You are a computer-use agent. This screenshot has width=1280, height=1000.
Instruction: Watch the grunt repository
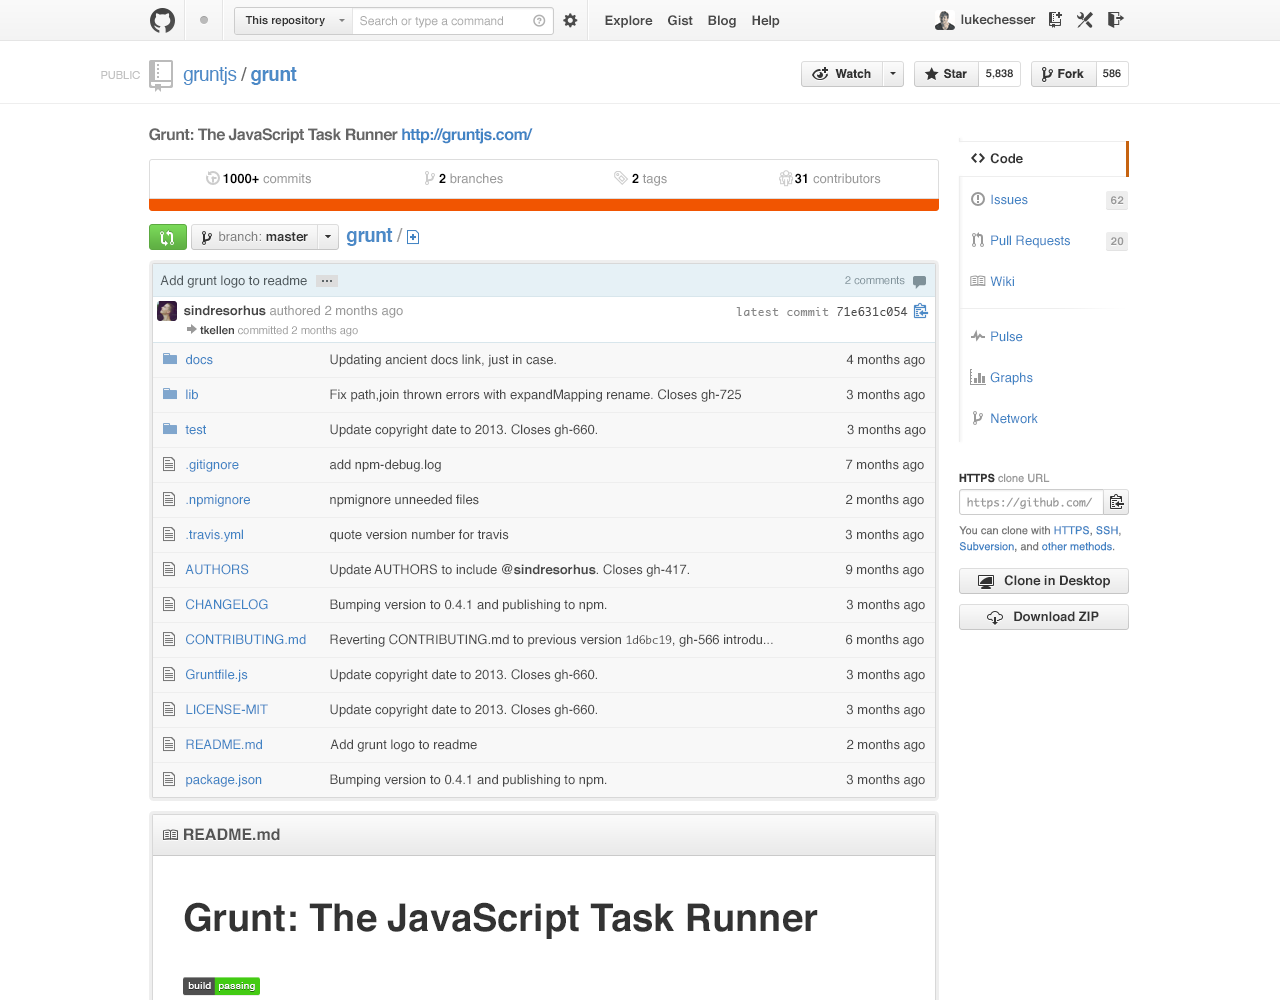pyautogui.click(x=842, y=74)
